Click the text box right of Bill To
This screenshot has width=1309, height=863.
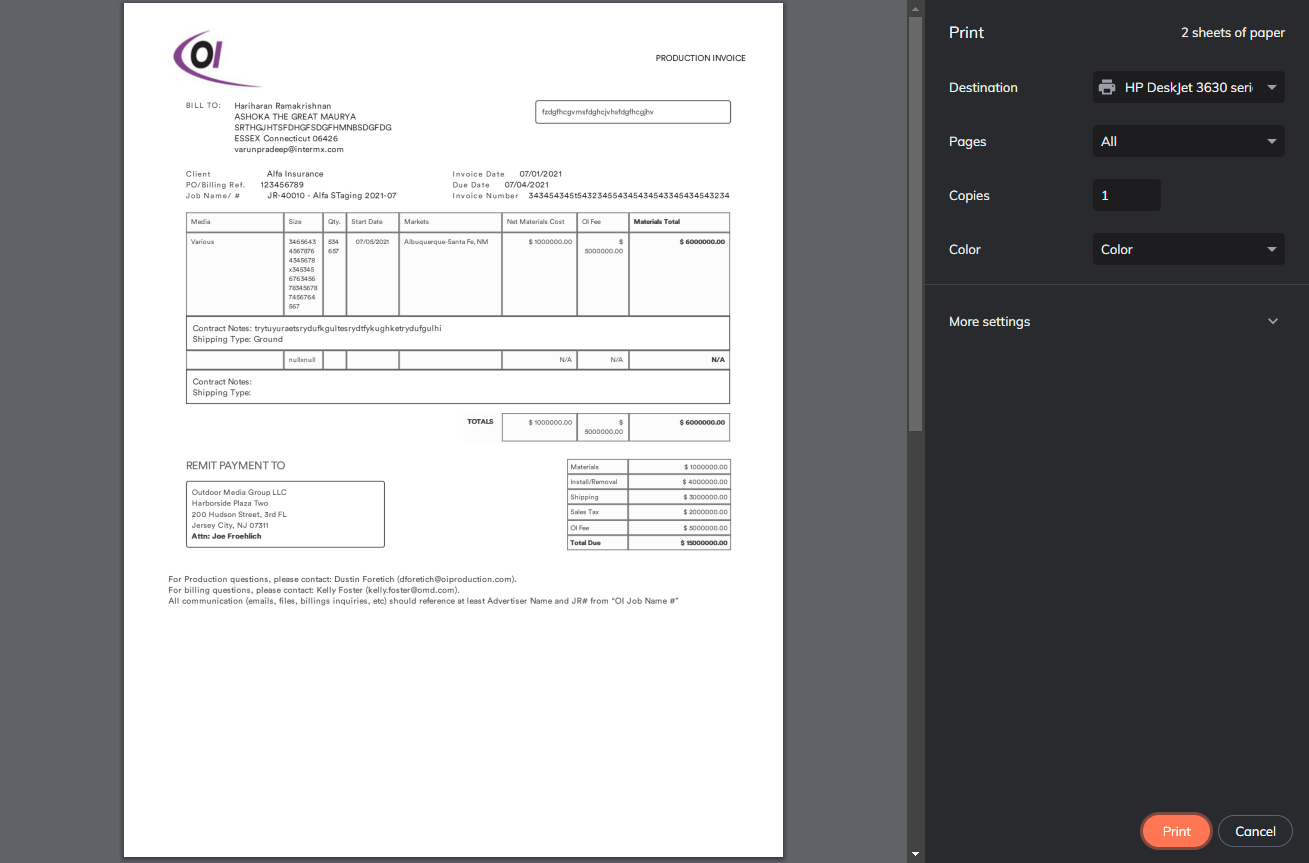pyautogui.click(x=633, y=112)
